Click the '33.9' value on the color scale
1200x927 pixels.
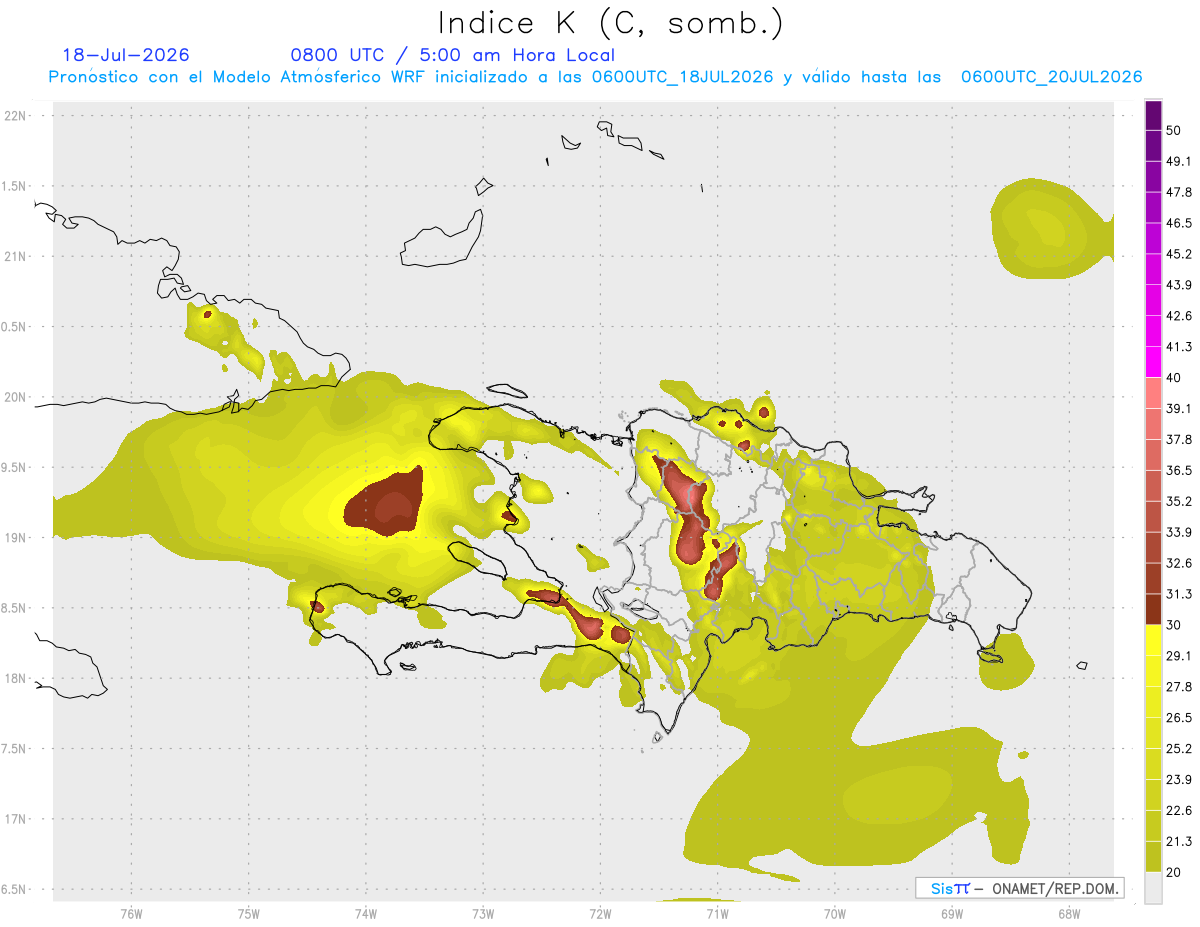click(1179, 532)
